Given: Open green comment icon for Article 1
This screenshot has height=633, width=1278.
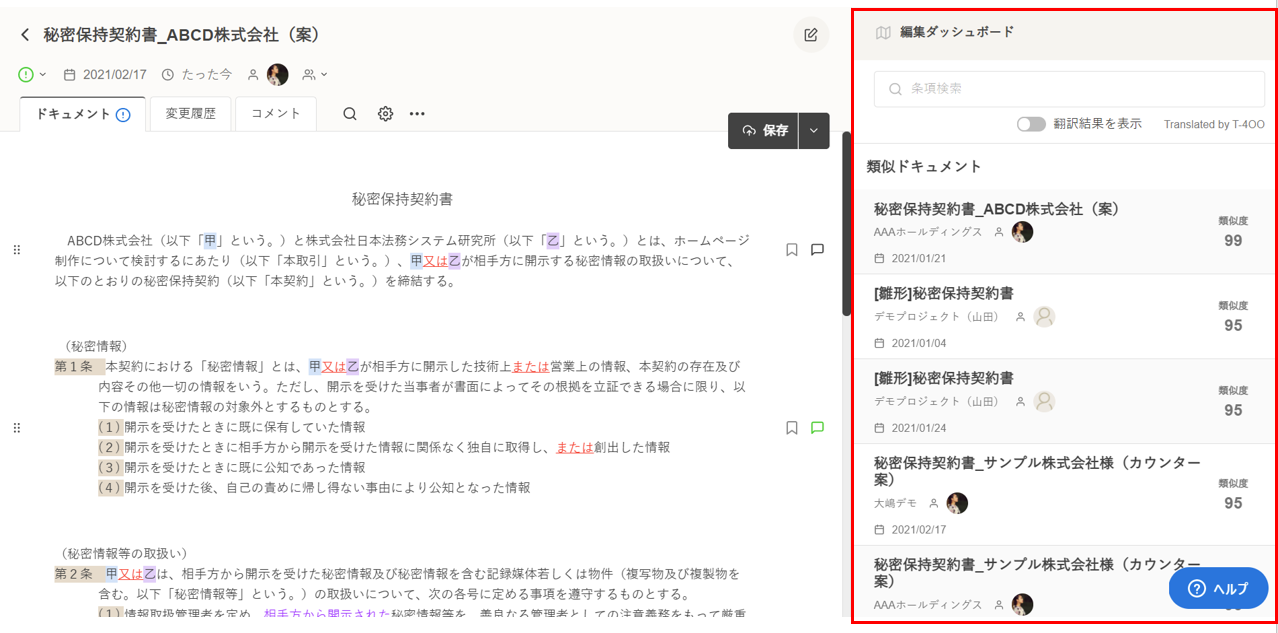Looking at the screenshot, I should [x=817, y=428].
